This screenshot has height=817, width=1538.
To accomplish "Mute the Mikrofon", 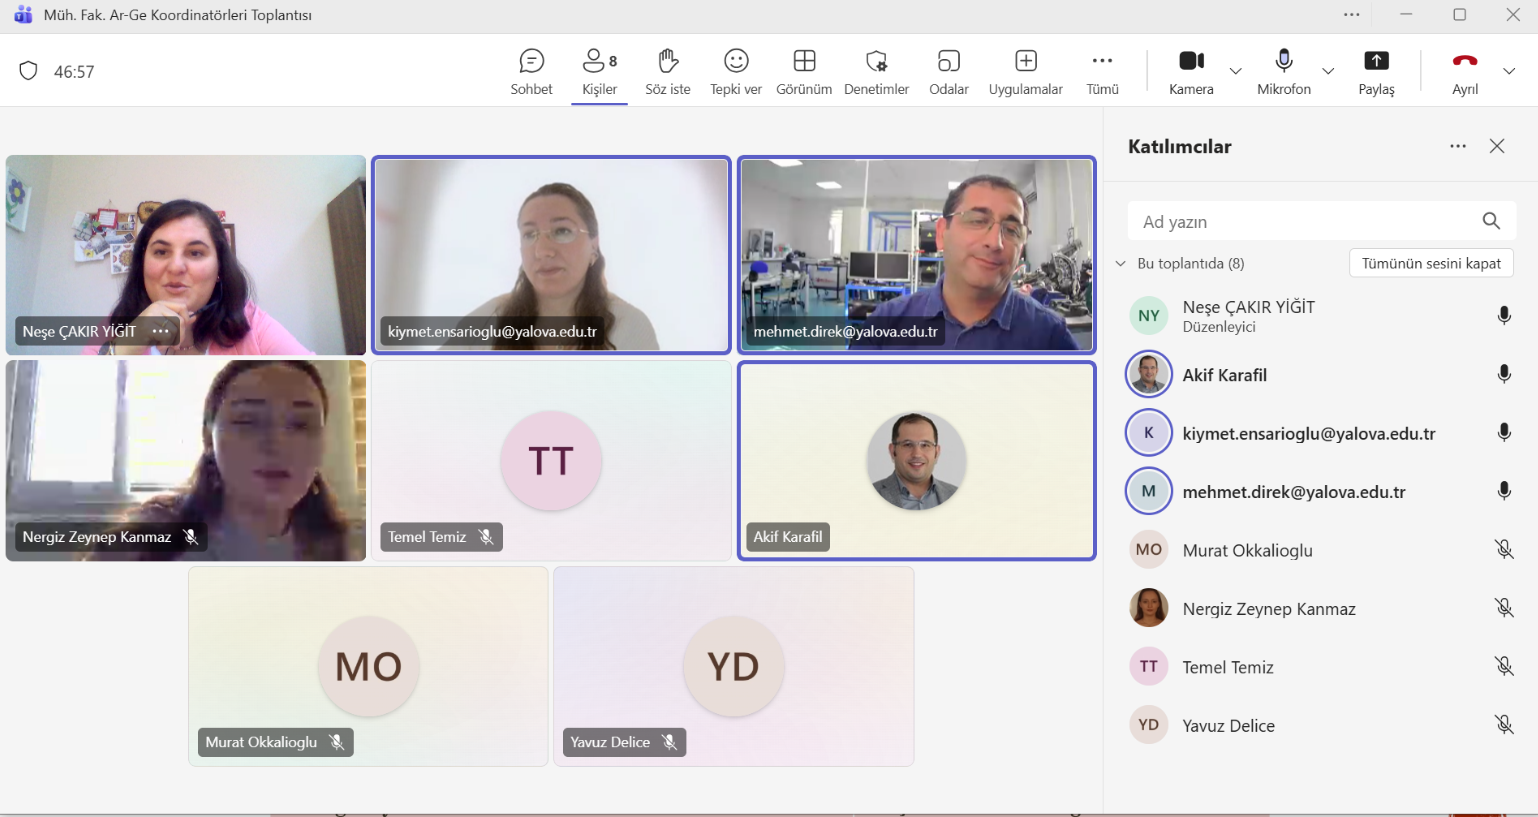I will click(1284, 72).
